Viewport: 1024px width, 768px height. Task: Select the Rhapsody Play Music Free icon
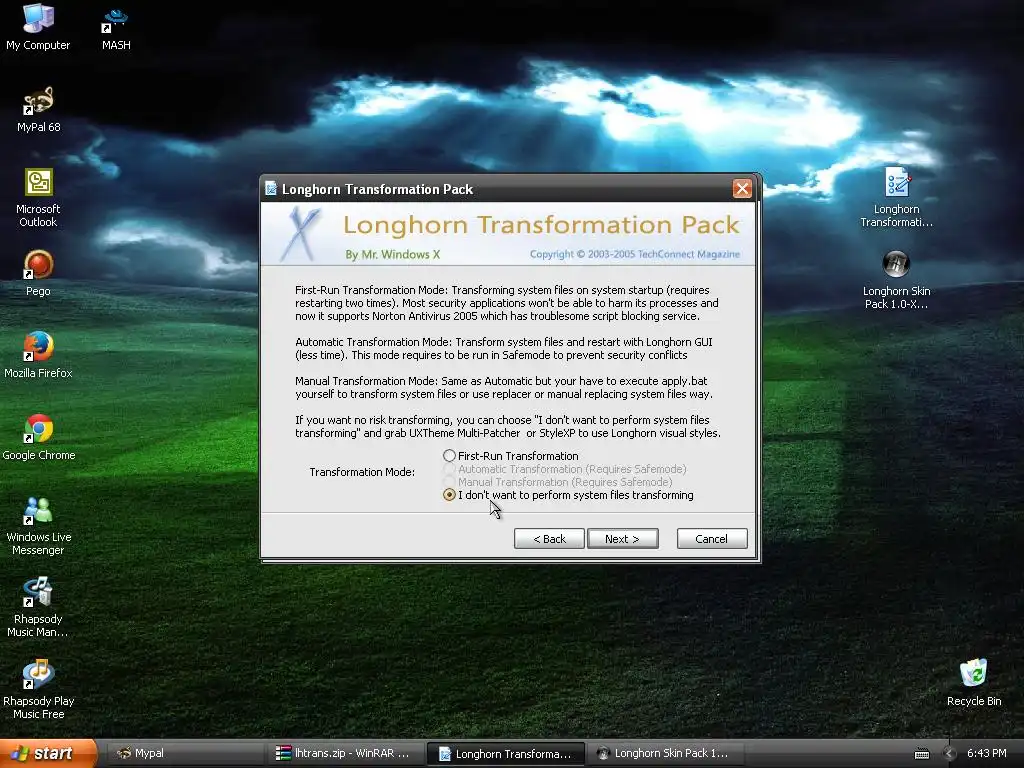(x=38, y=690)
